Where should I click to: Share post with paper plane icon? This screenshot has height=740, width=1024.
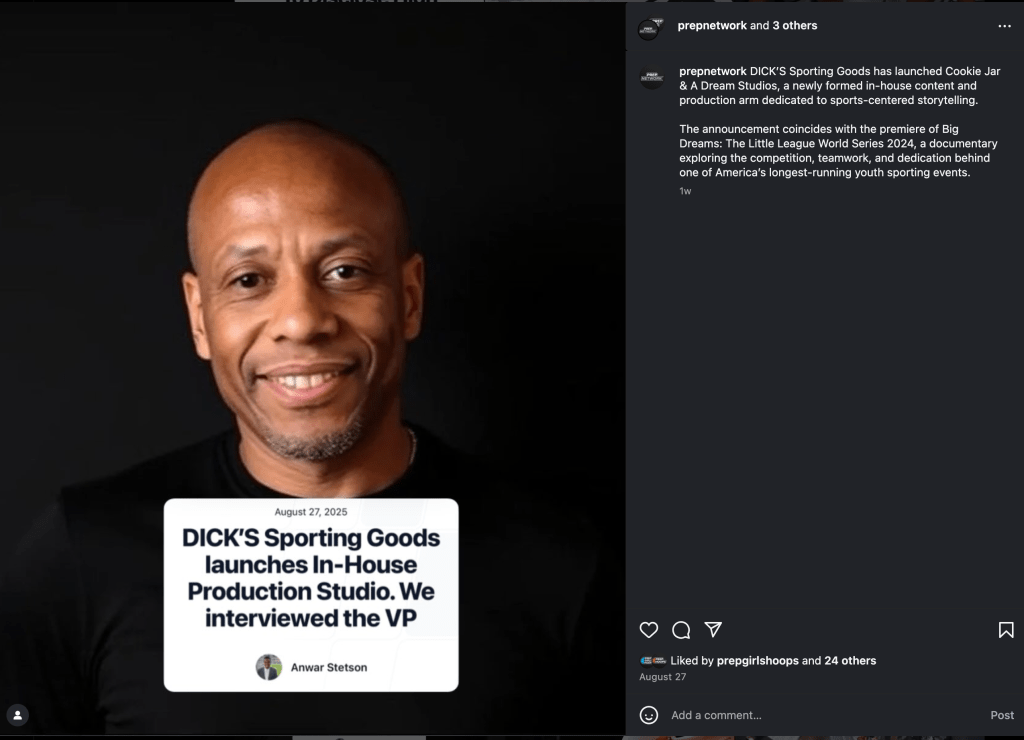coord(713,630)
